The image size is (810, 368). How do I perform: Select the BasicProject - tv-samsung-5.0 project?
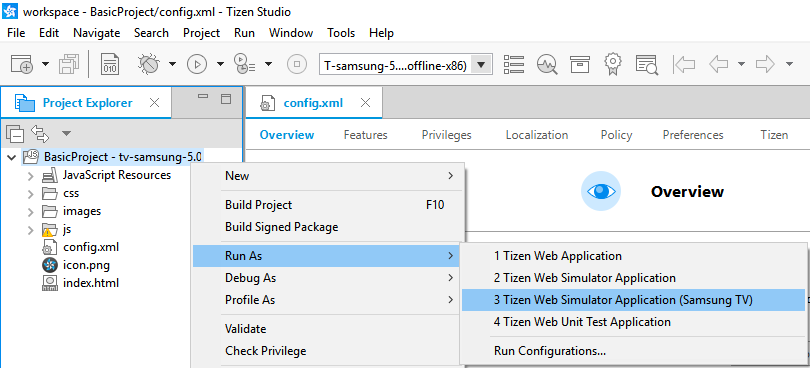[x=123, y=157]
